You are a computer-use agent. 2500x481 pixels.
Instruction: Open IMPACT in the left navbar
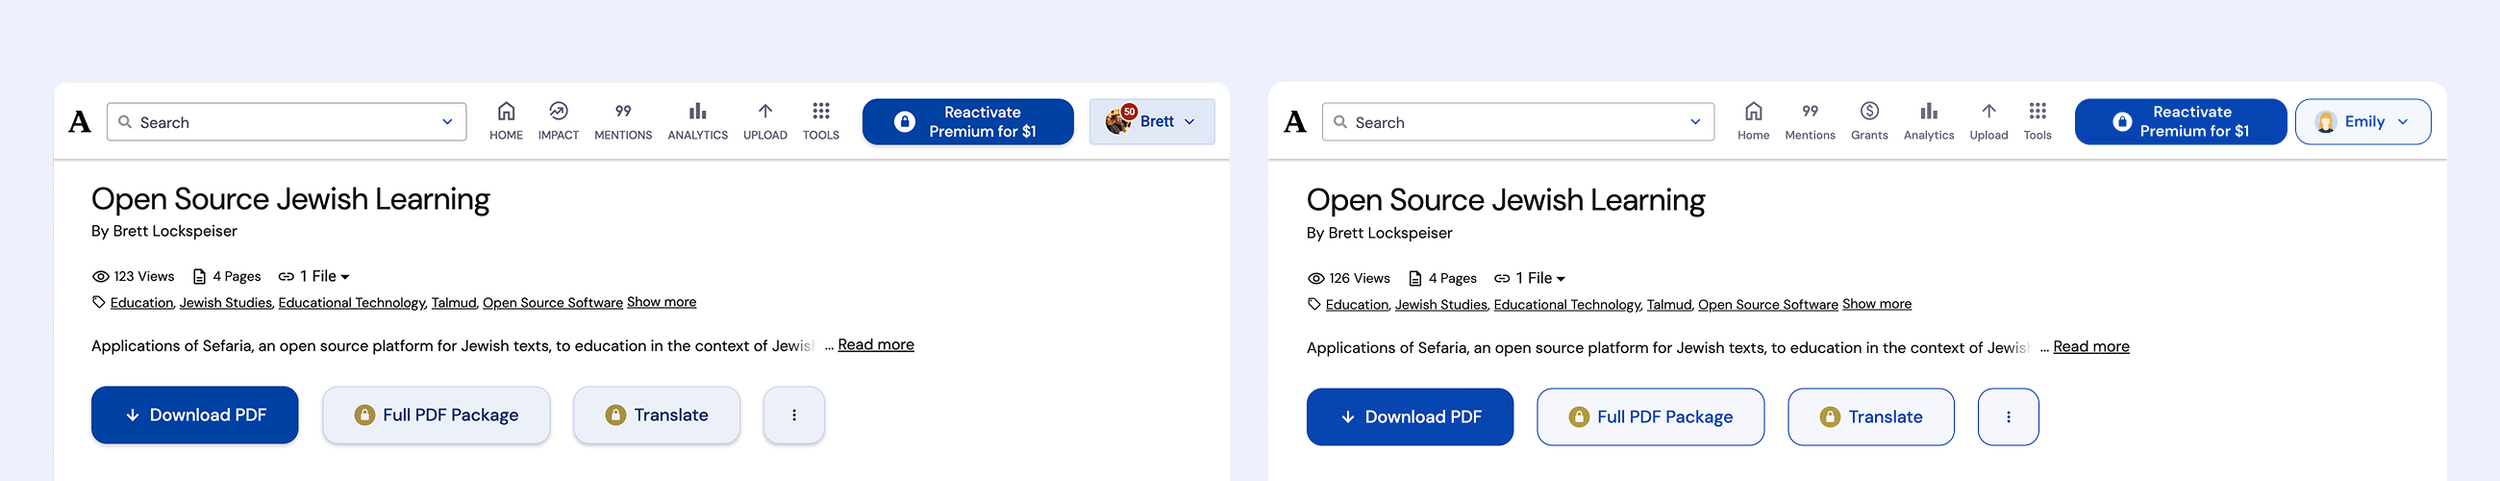558,121
